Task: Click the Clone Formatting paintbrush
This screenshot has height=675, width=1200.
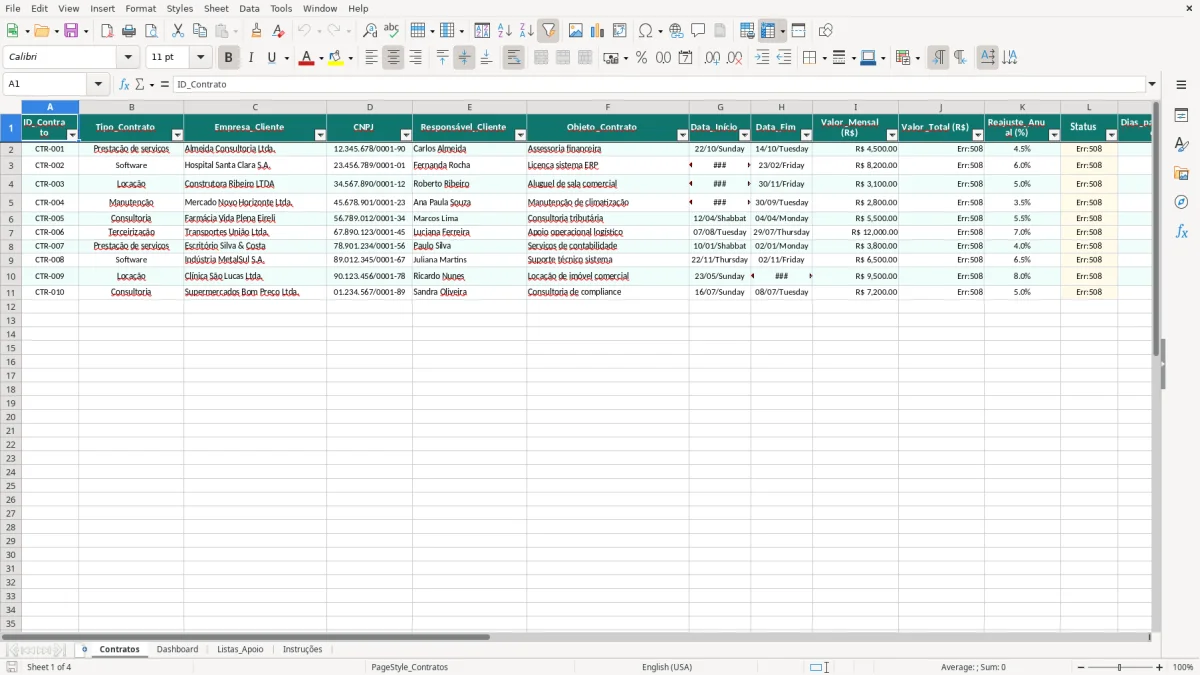Action: click(x=257, y=31)
